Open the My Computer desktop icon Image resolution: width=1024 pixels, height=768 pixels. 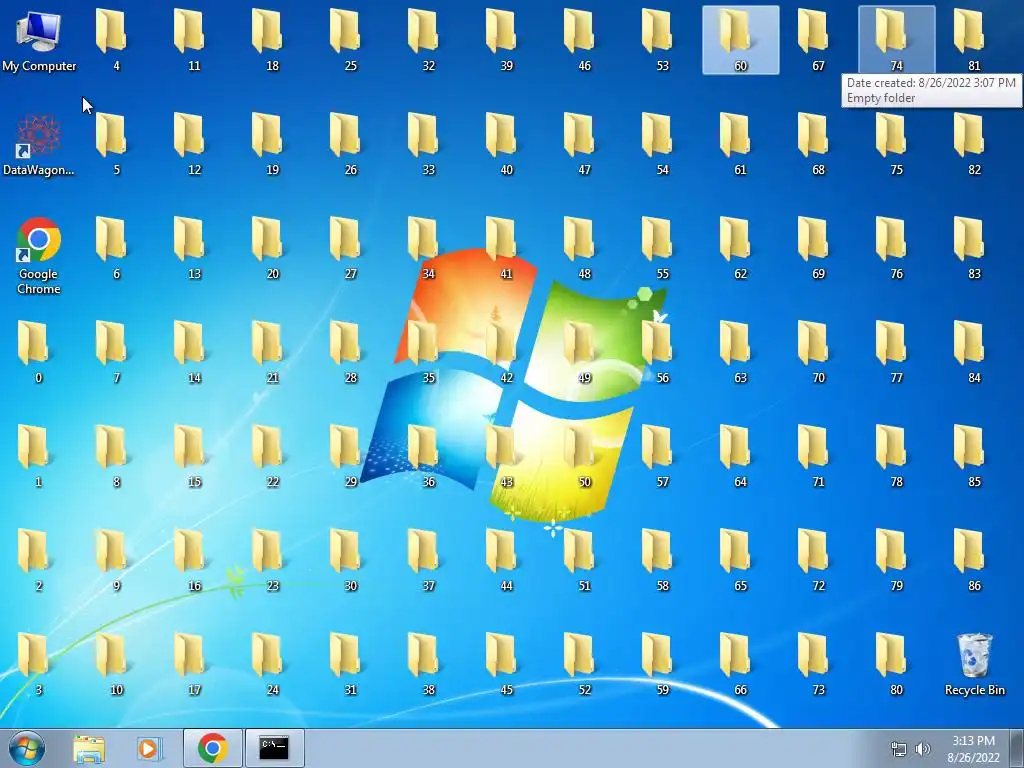(x=39, y=40)
